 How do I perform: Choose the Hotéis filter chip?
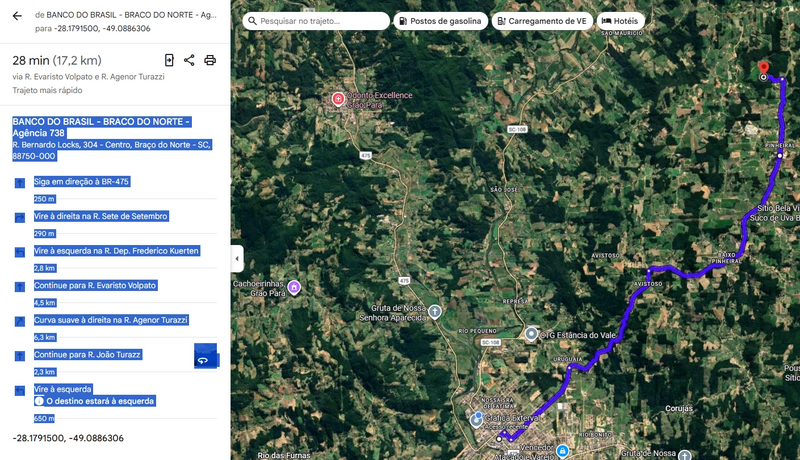(x=620, y=21)
